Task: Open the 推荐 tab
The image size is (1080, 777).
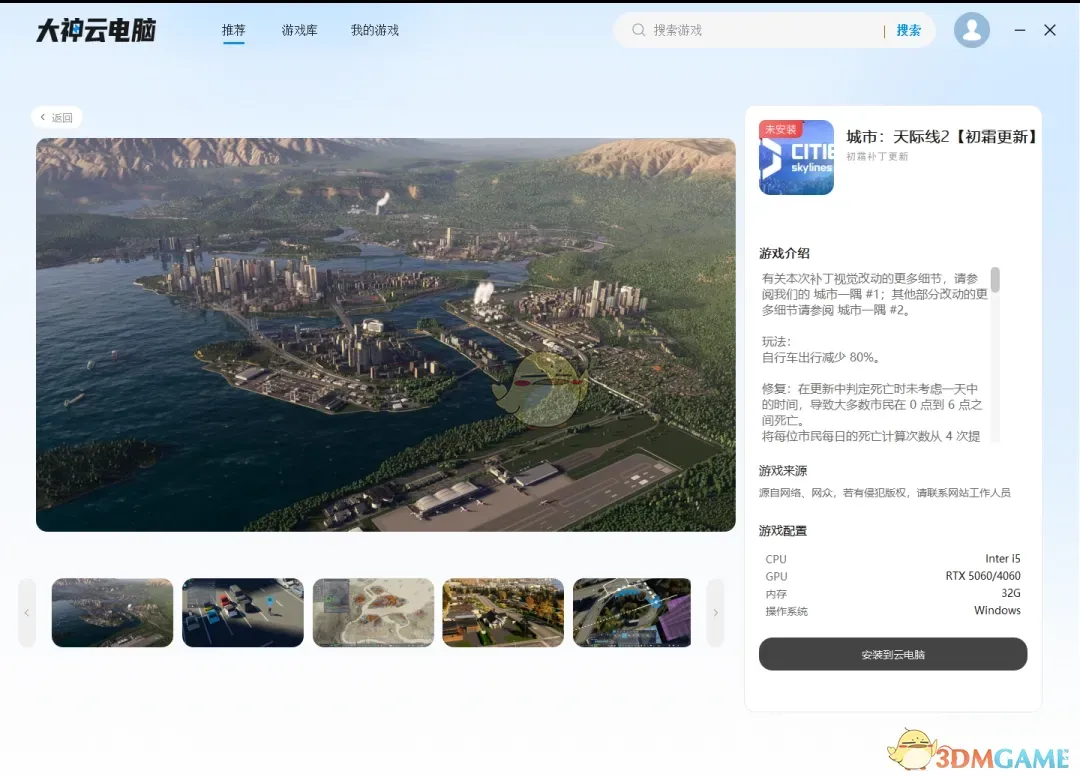Action: click(233, 30)
